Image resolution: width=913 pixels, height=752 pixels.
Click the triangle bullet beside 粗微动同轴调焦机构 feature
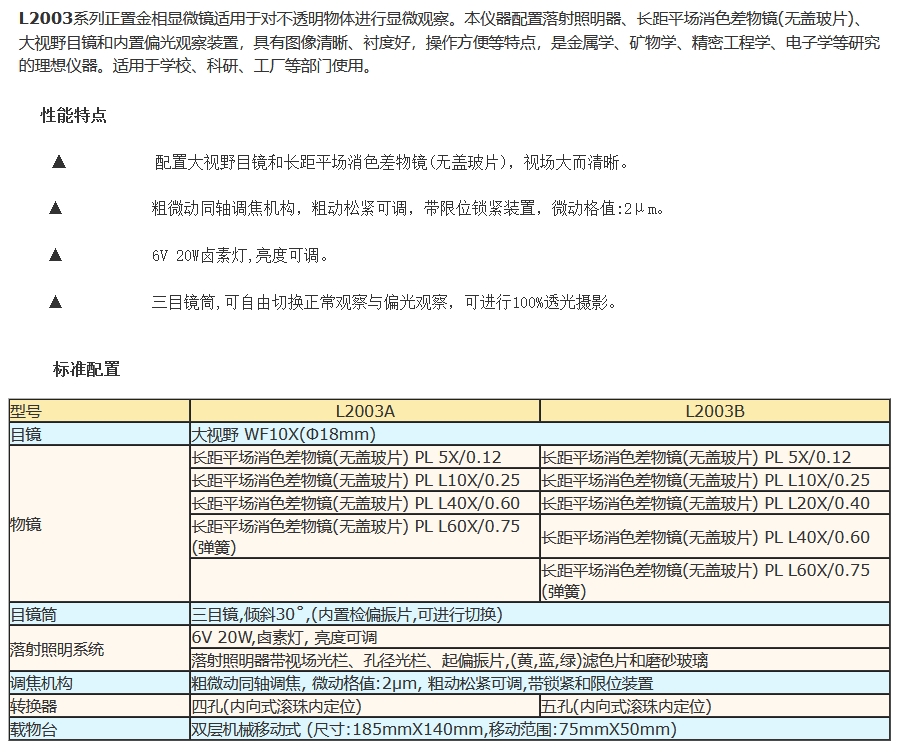(x=56, y=208)
